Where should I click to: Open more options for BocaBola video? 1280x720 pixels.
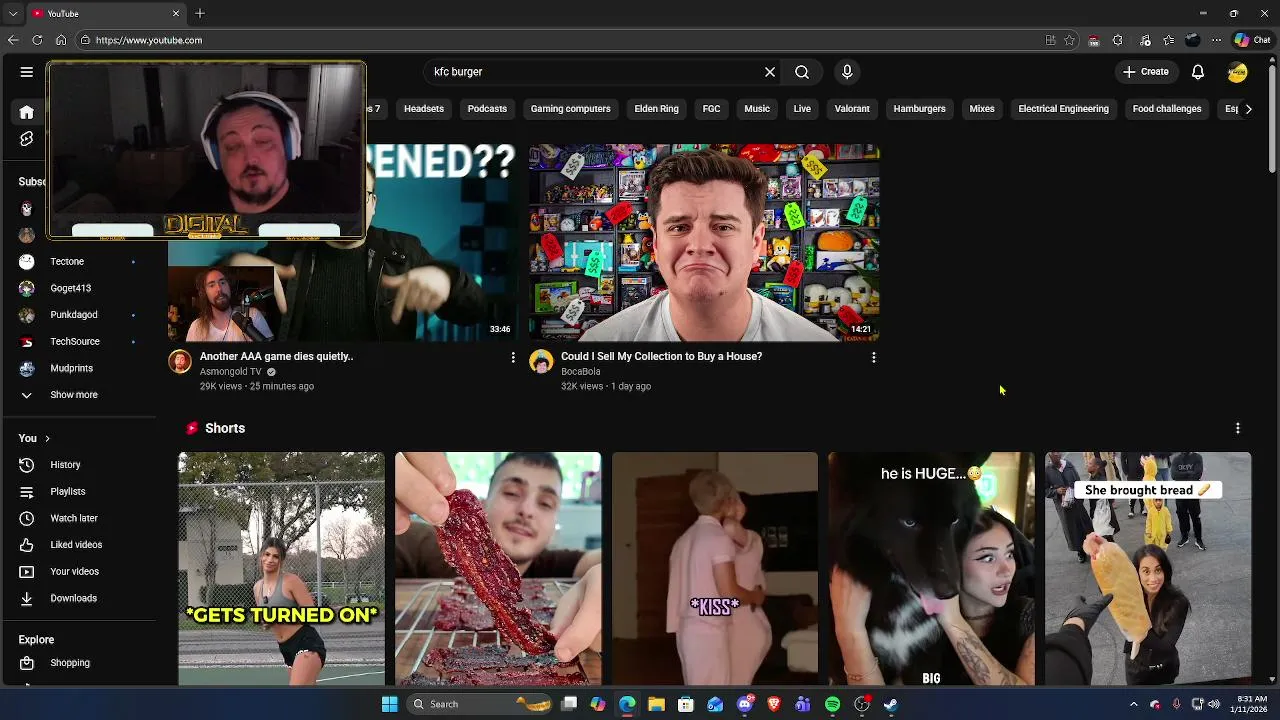[x=874, y=357]
